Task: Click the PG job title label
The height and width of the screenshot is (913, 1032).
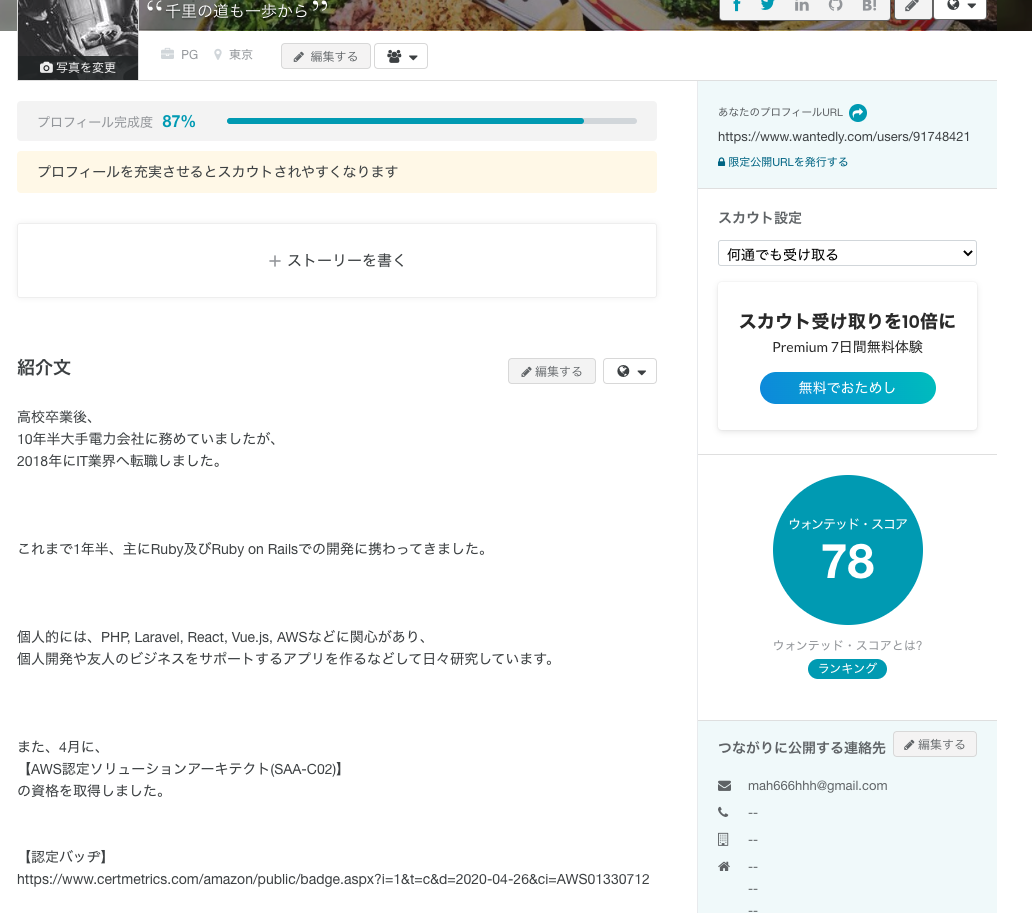Action: (189, 55)
